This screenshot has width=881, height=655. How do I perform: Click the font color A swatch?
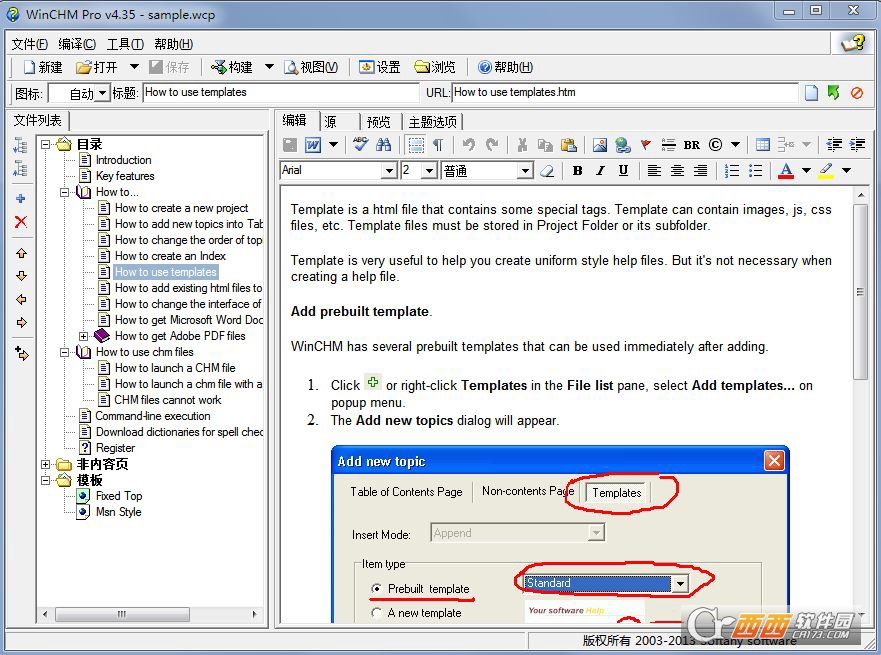pos(785,171)
